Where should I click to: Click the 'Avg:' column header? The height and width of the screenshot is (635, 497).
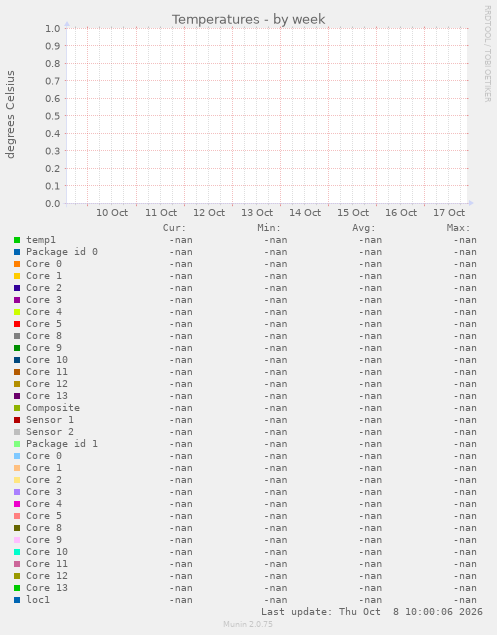(364, 228)
